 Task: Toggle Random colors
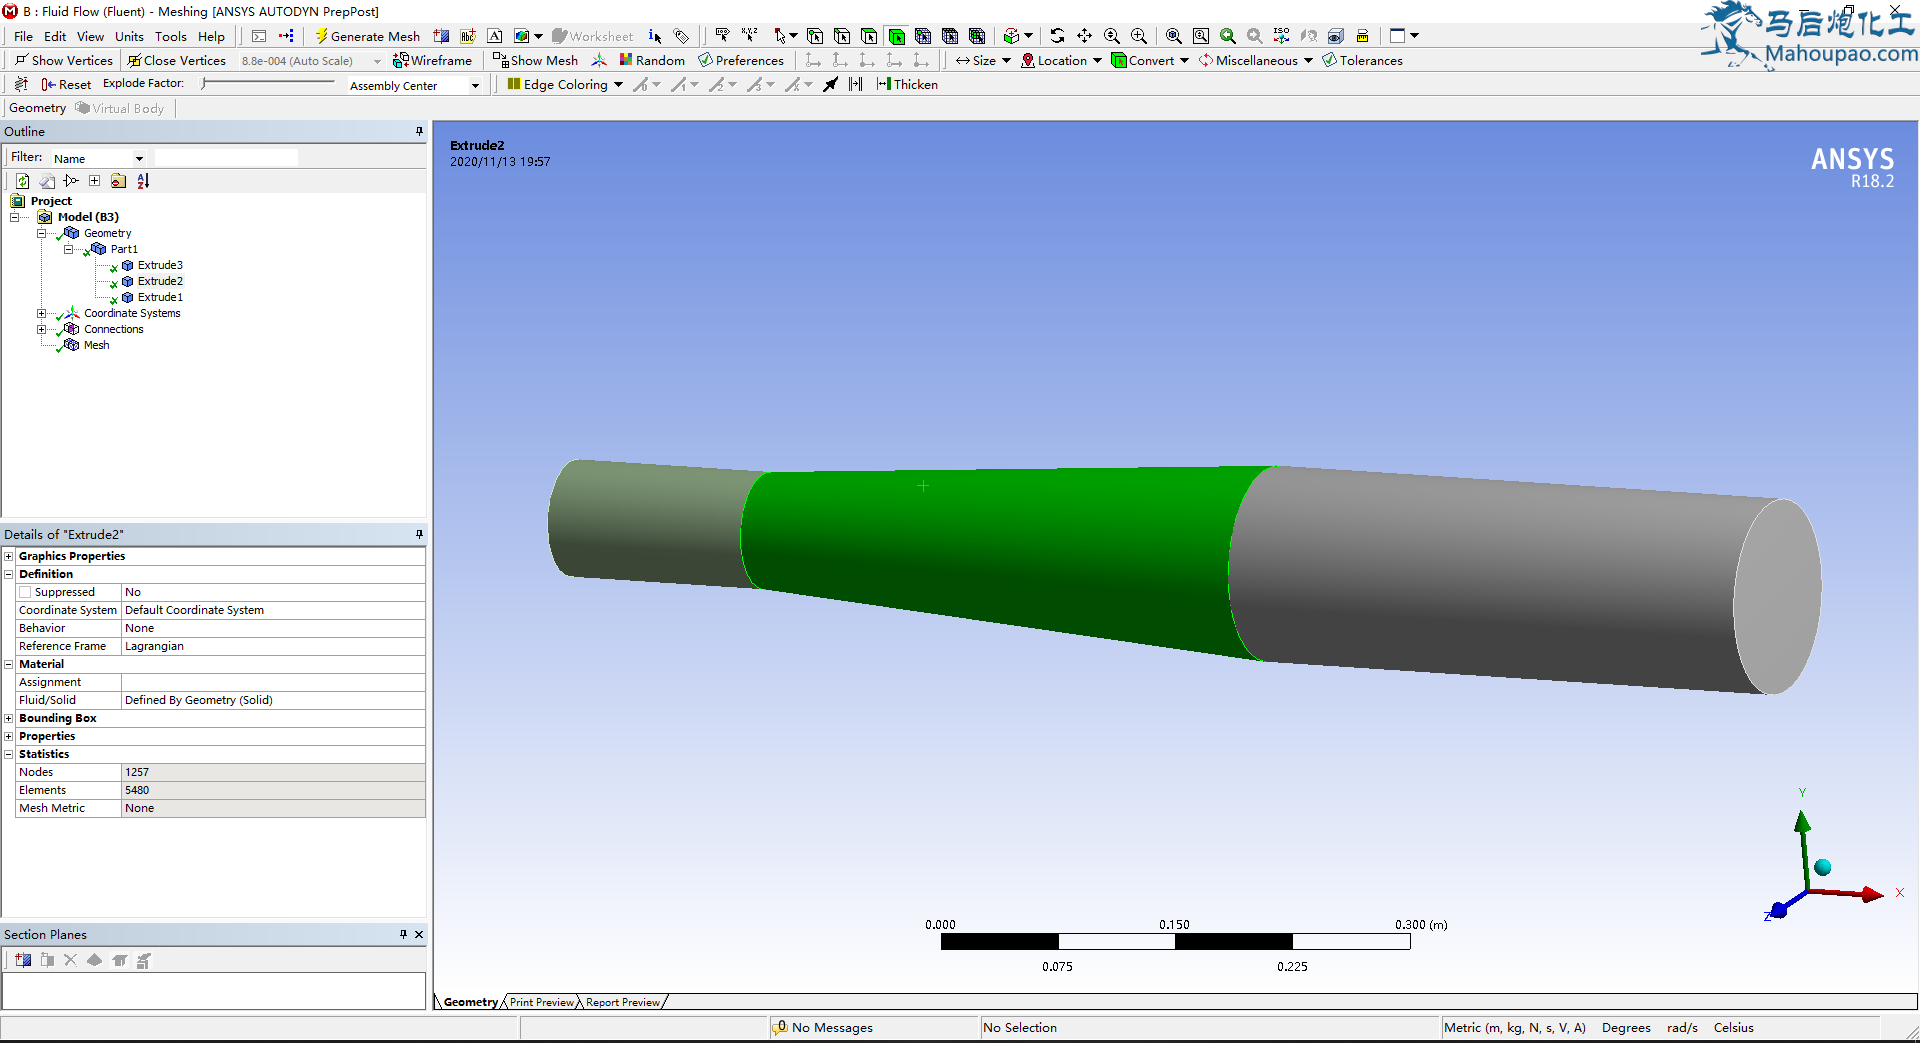click(652, 60)
